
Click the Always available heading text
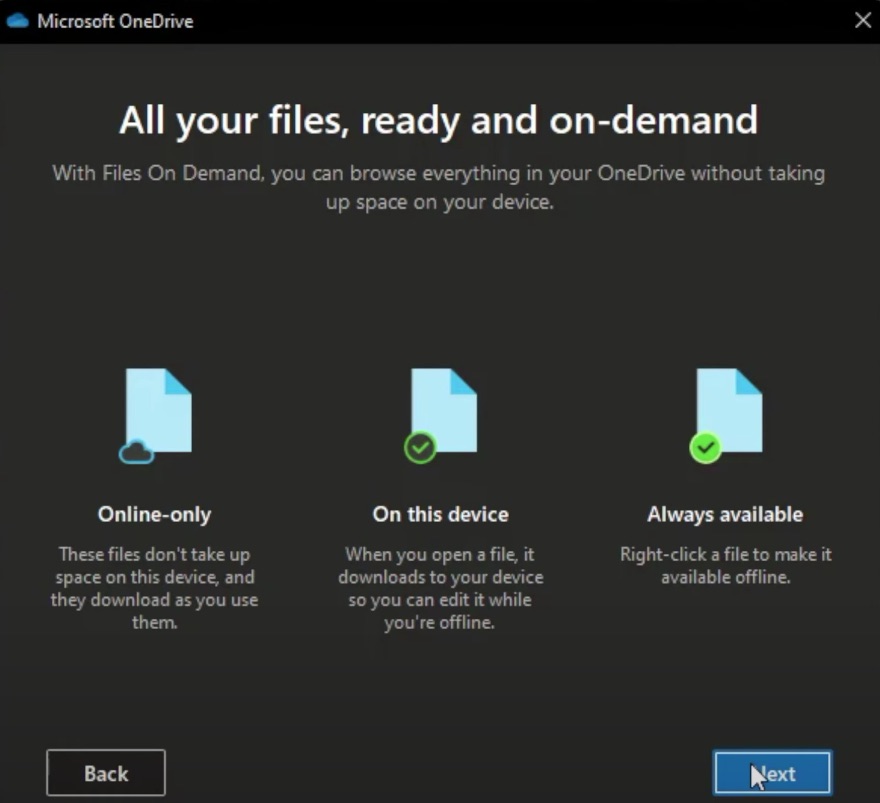(725, 514)
